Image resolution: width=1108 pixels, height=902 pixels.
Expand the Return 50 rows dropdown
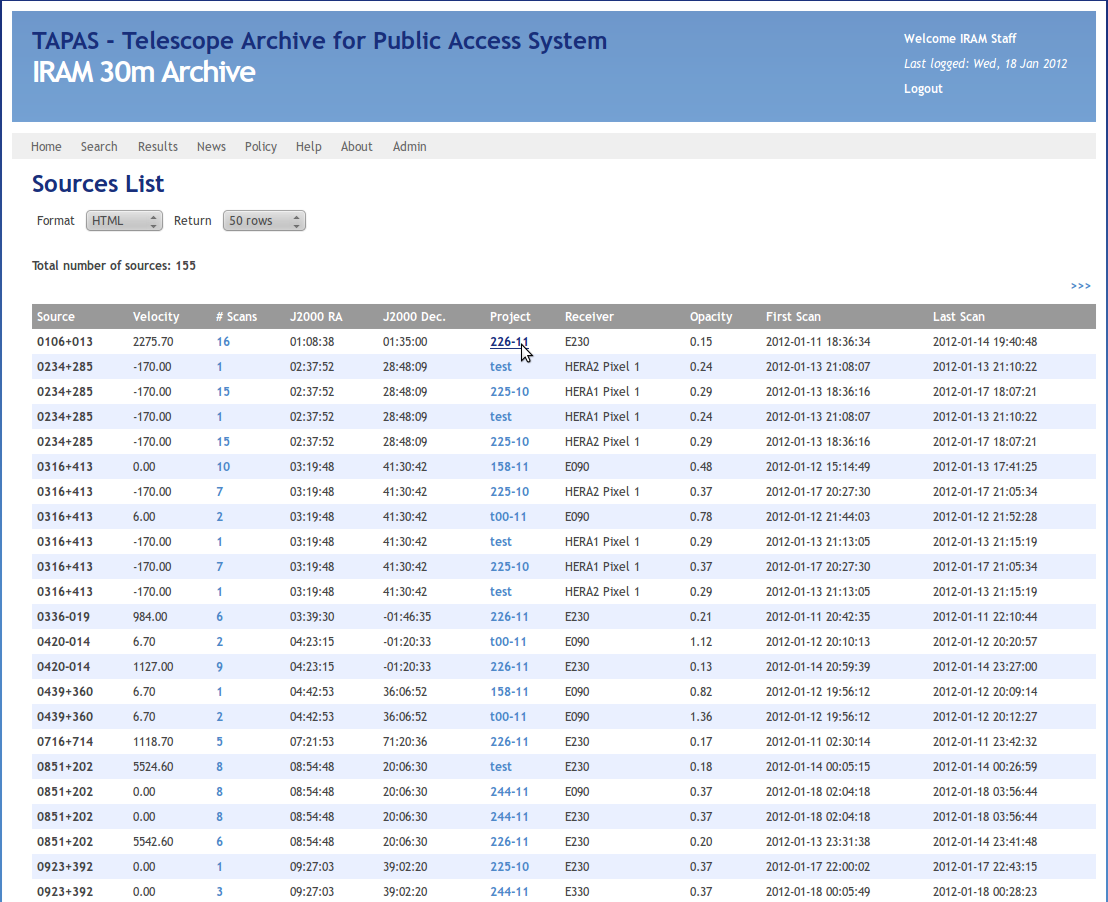(x=264, y=221)
